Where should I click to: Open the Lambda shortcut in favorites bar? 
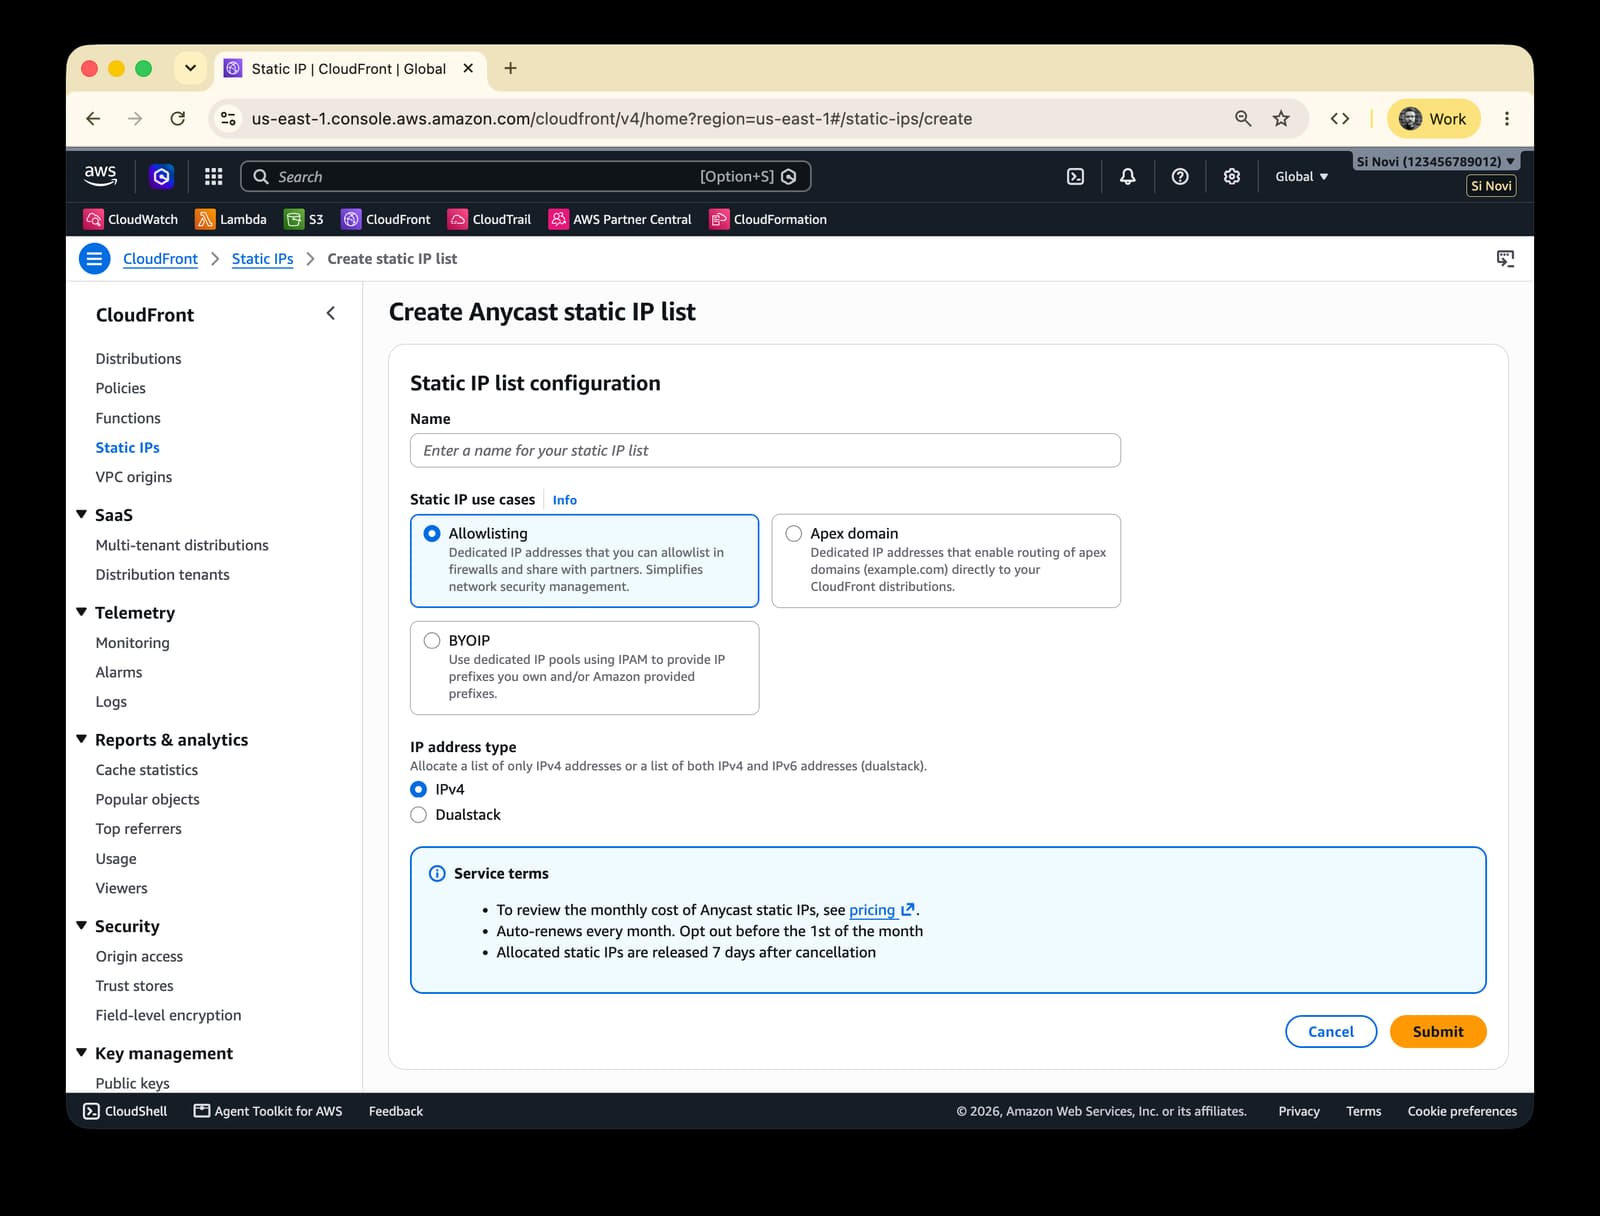click(x=231, y=219)
